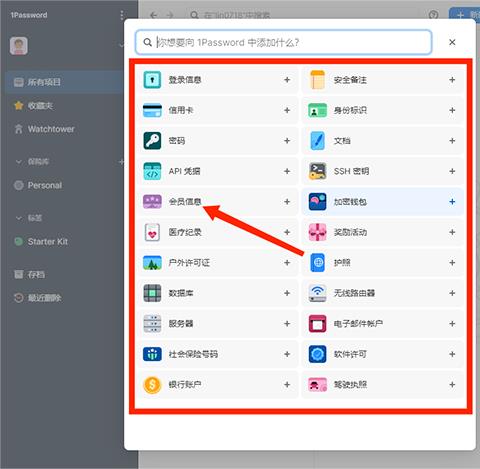Select the API 凭据 credential icon
Image resolution: width=480 pixels, height=469 pixels.
click(152, 171)
